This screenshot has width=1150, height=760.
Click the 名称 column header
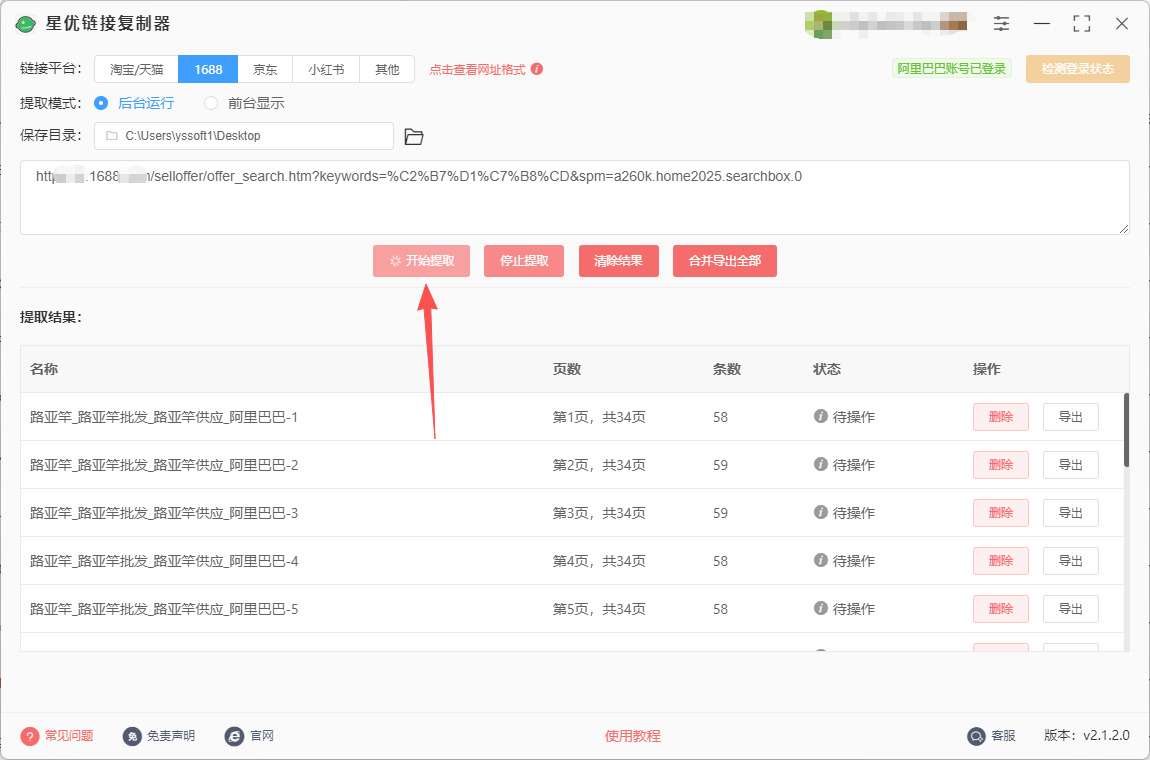[x=44, y=369]
